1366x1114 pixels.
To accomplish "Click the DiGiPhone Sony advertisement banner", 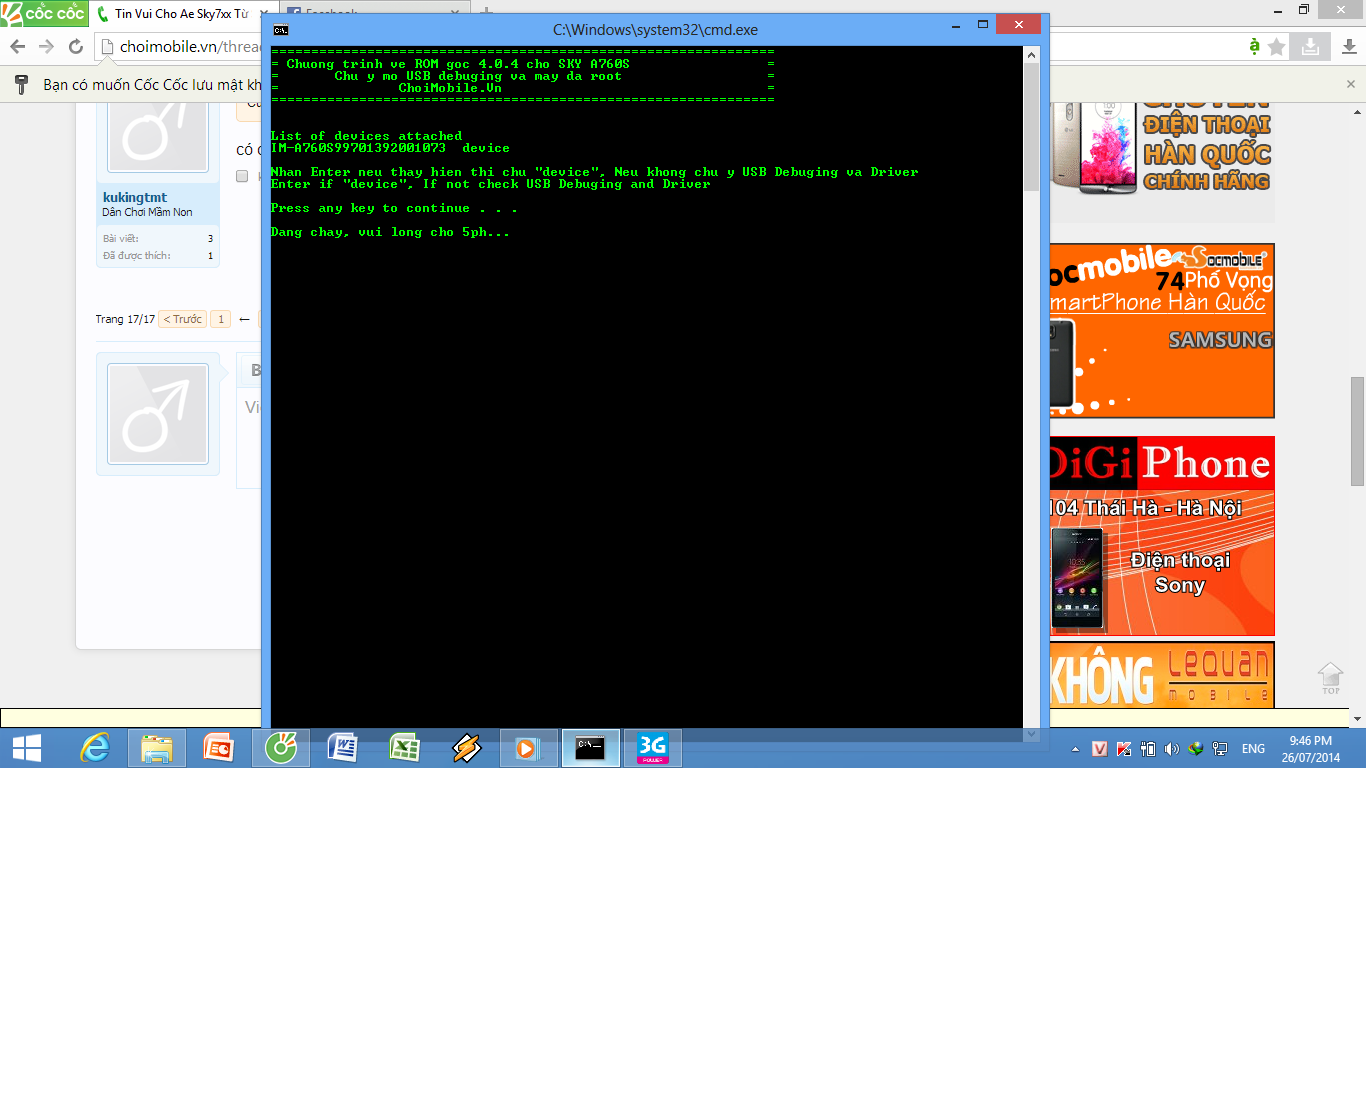I will click(x=1162, y=536).
